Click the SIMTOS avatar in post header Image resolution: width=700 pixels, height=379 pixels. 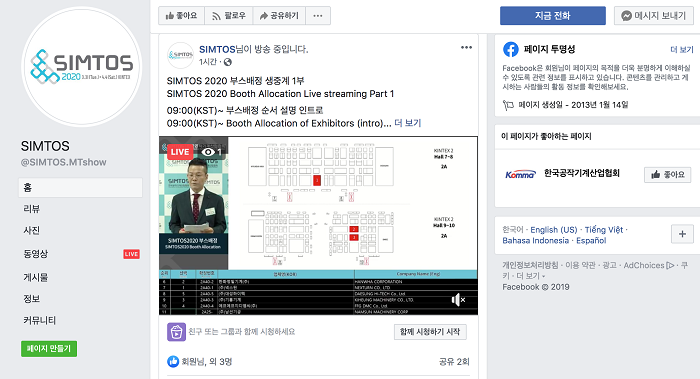click(180, 55)
